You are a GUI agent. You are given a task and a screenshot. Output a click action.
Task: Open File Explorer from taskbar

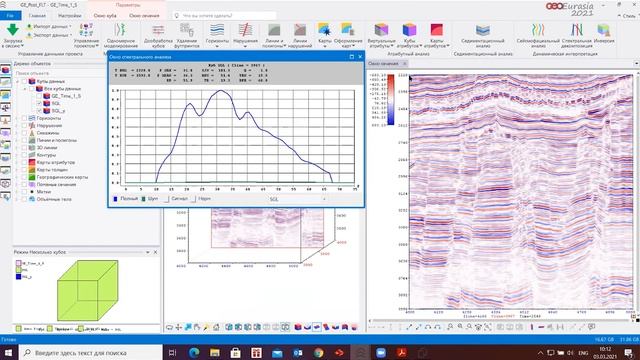point(215,352)
